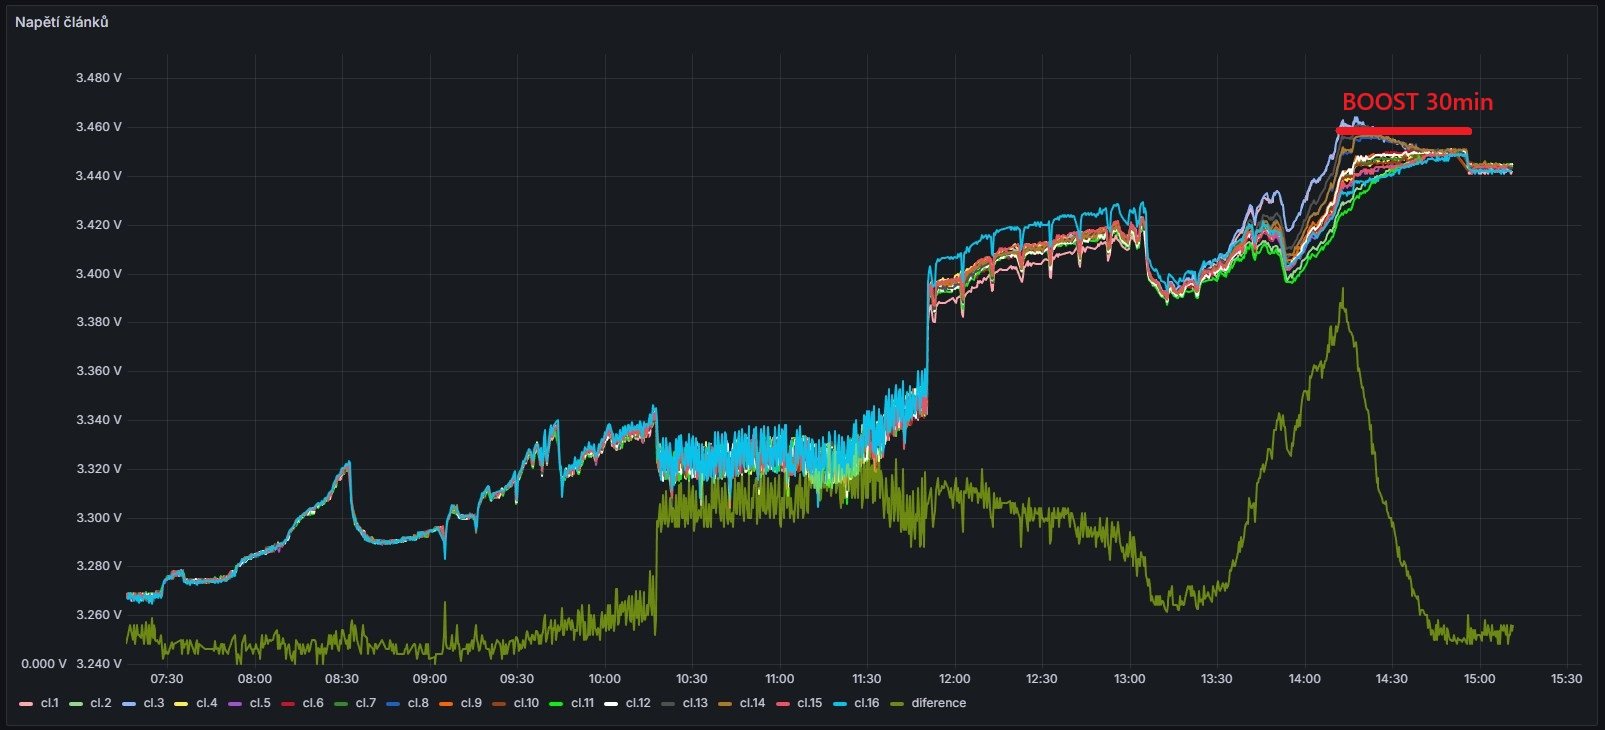Click the 3.420 V y-axis label
1605x730 pixels.
click(99, 225)
